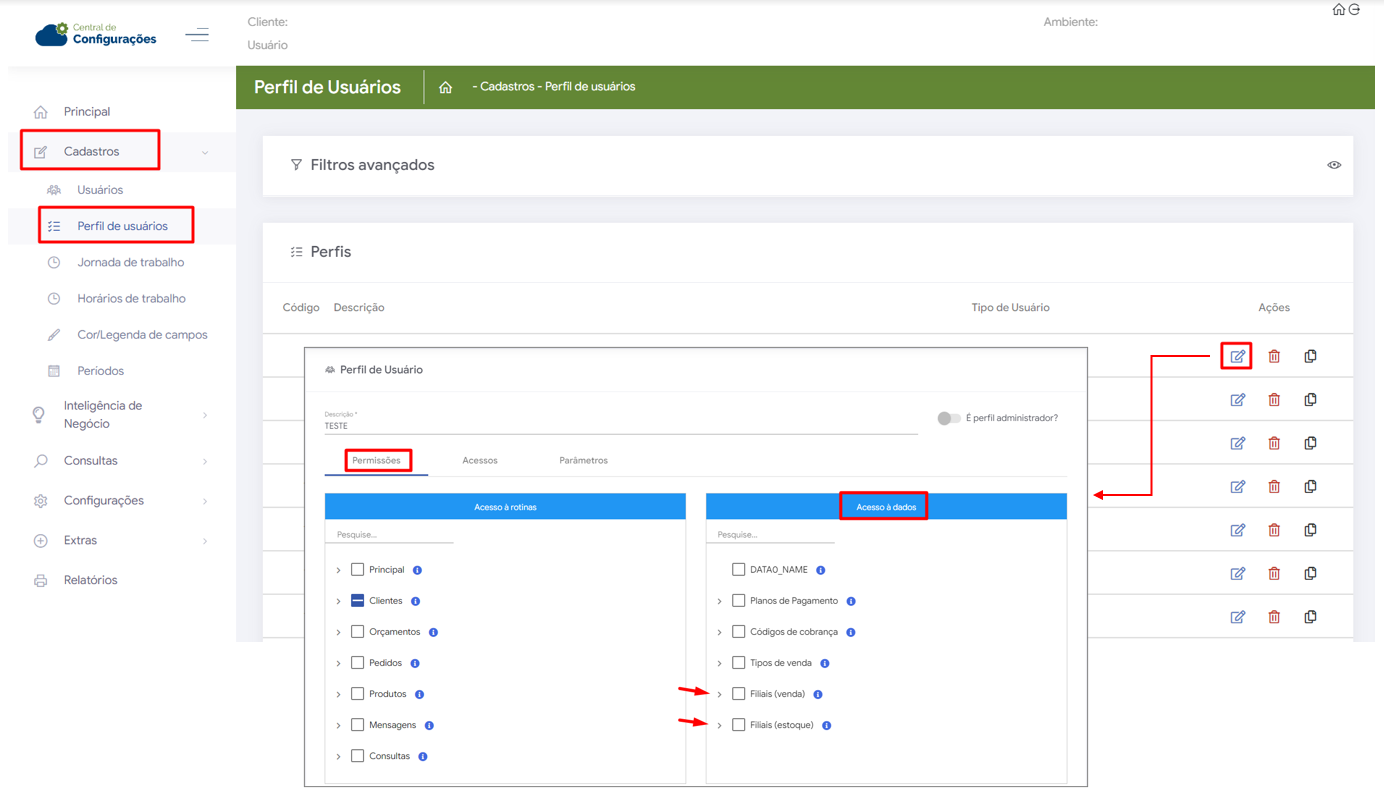
Task: Click the info icon next to Filiais (venda)
Action: pyautogui.click(x=818, y=694)
